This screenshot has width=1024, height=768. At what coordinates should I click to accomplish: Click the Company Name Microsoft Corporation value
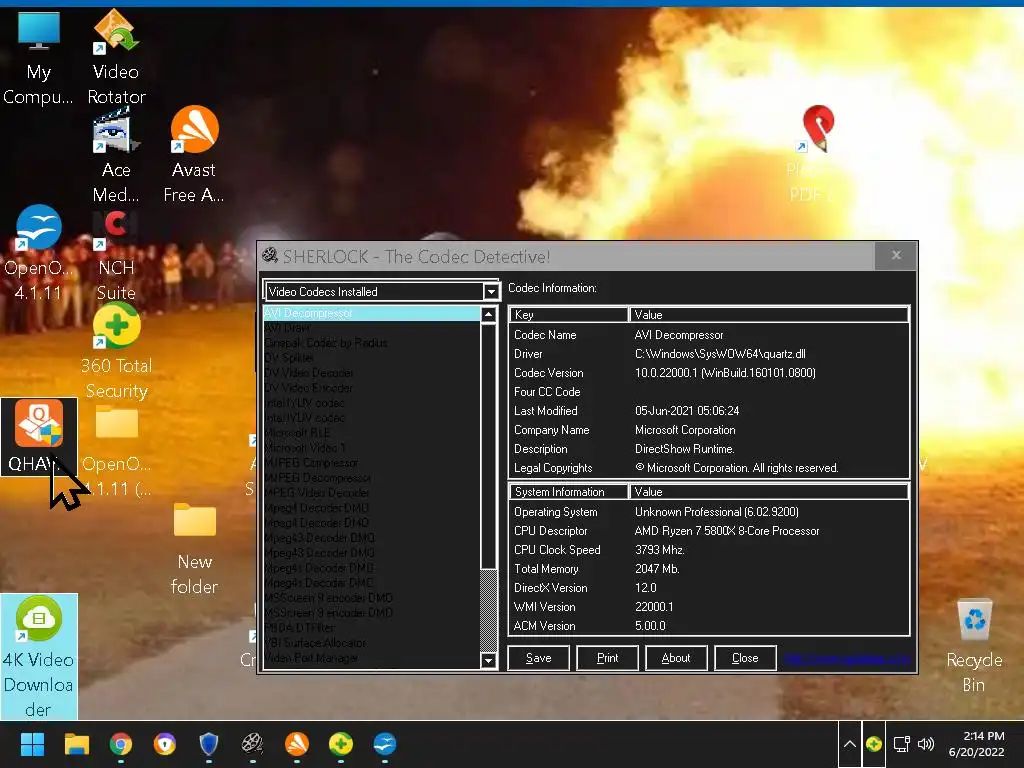685,430
